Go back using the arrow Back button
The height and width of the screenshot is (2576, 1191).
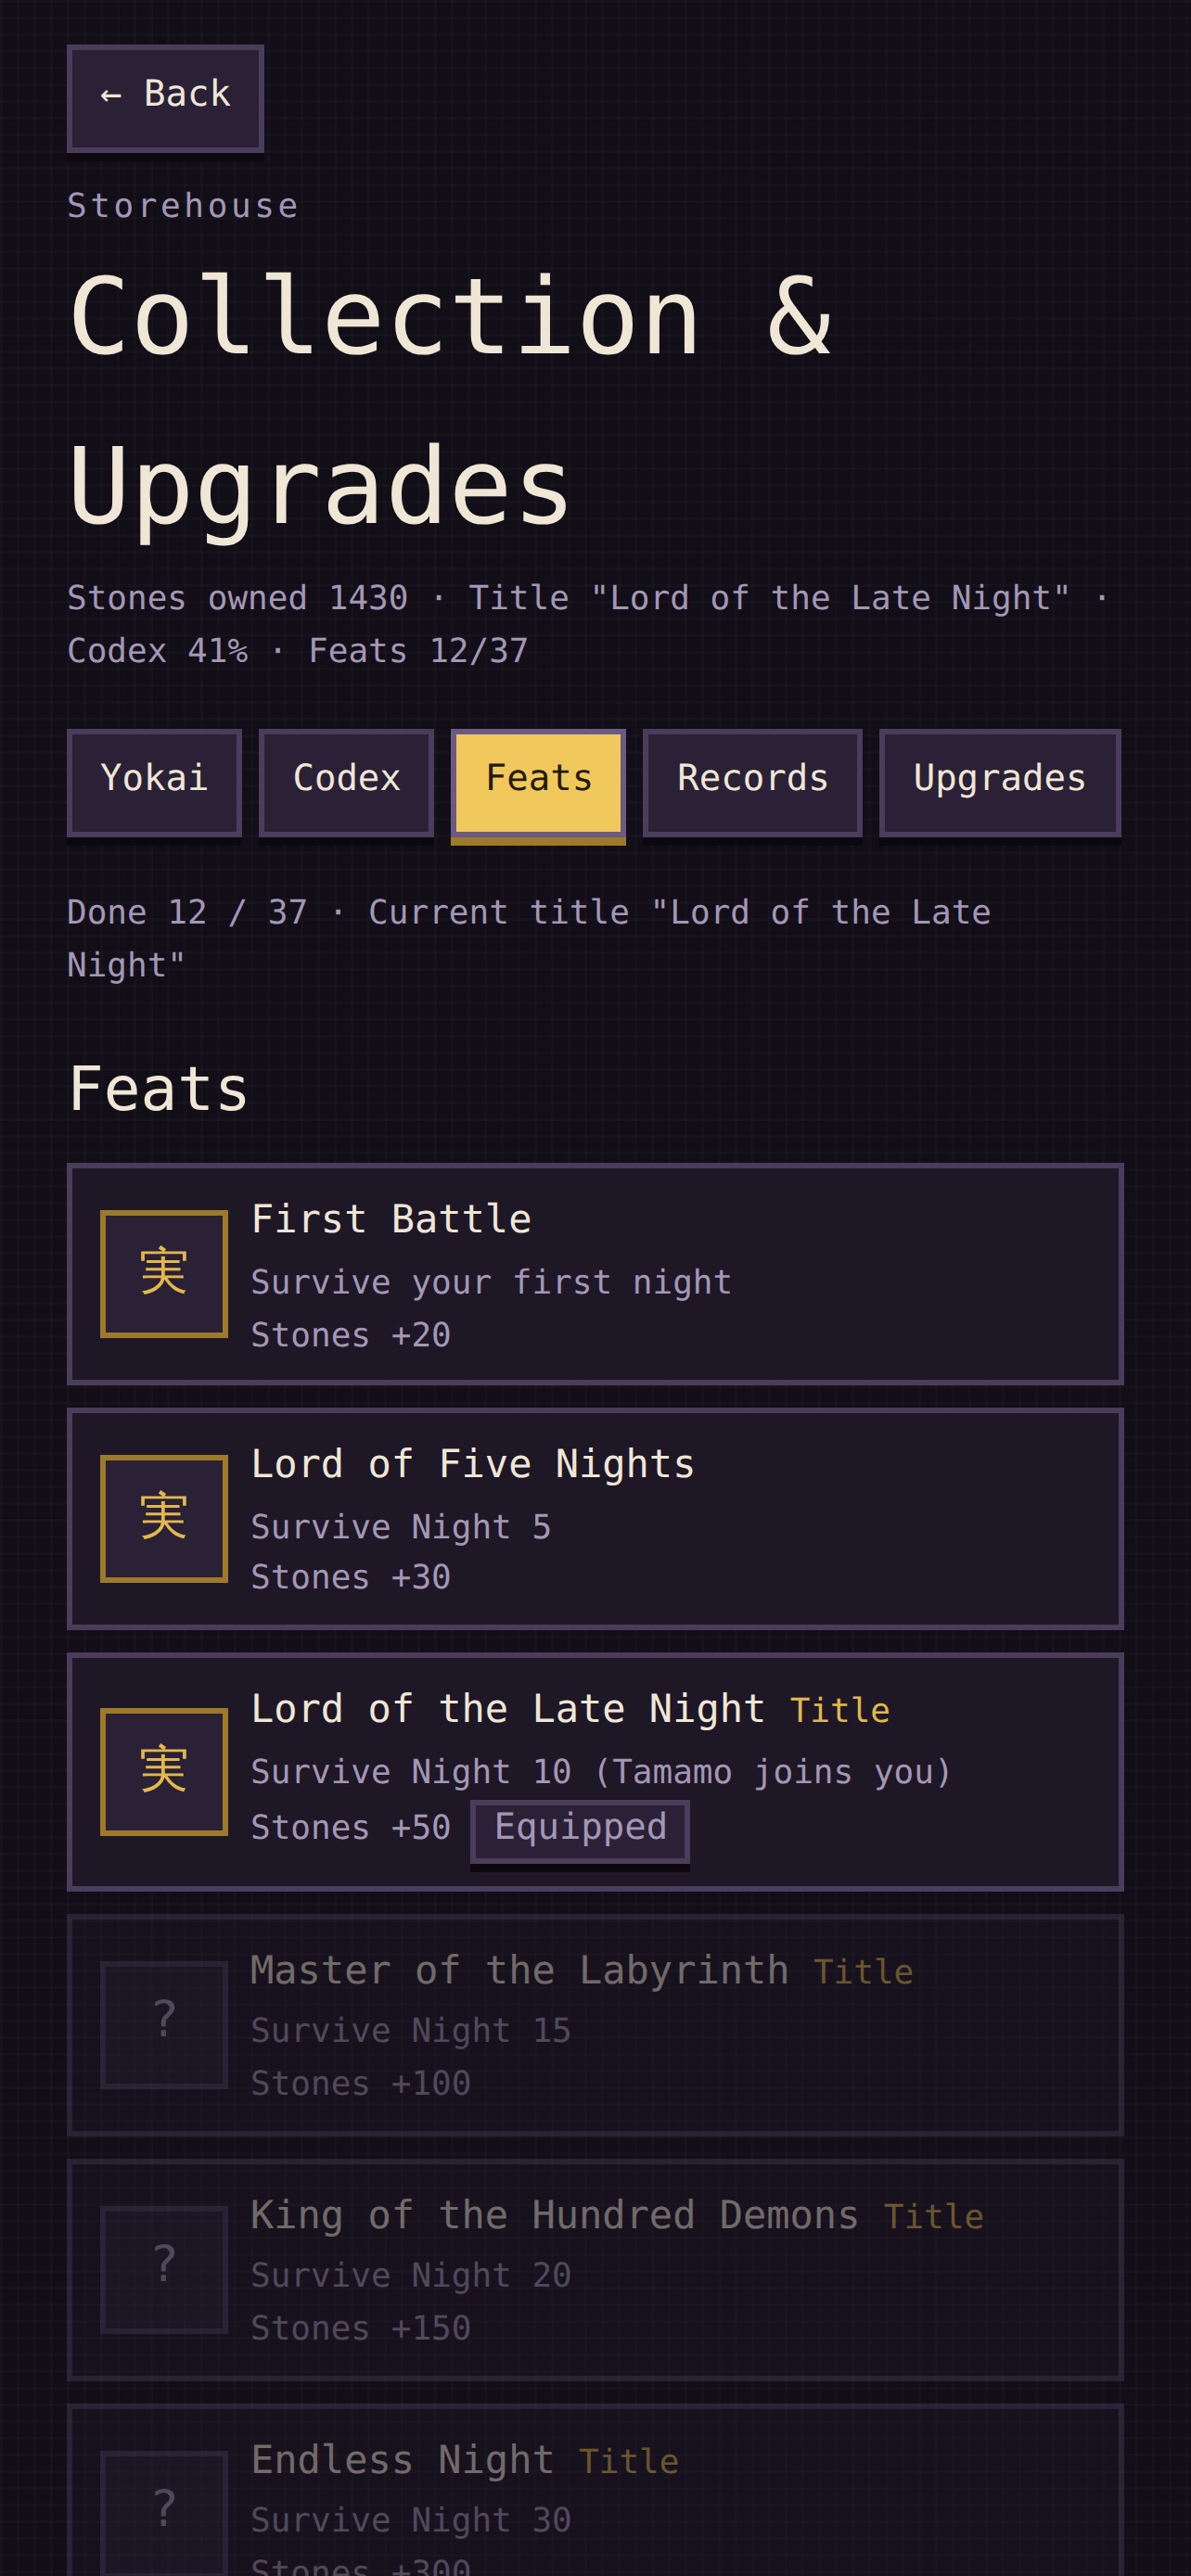point(165,97)
